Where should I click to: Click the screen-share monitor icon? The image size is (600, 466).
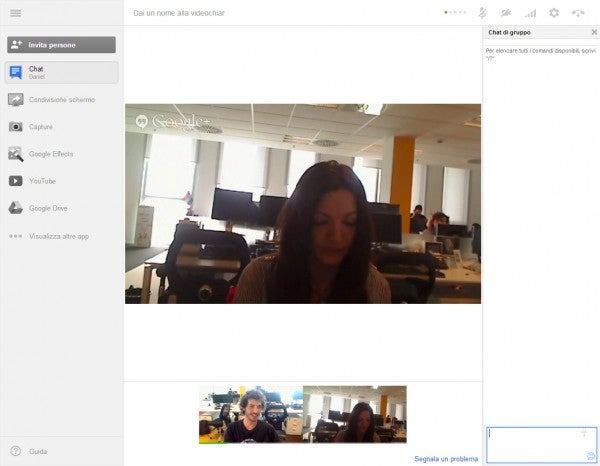coord(16,100)
